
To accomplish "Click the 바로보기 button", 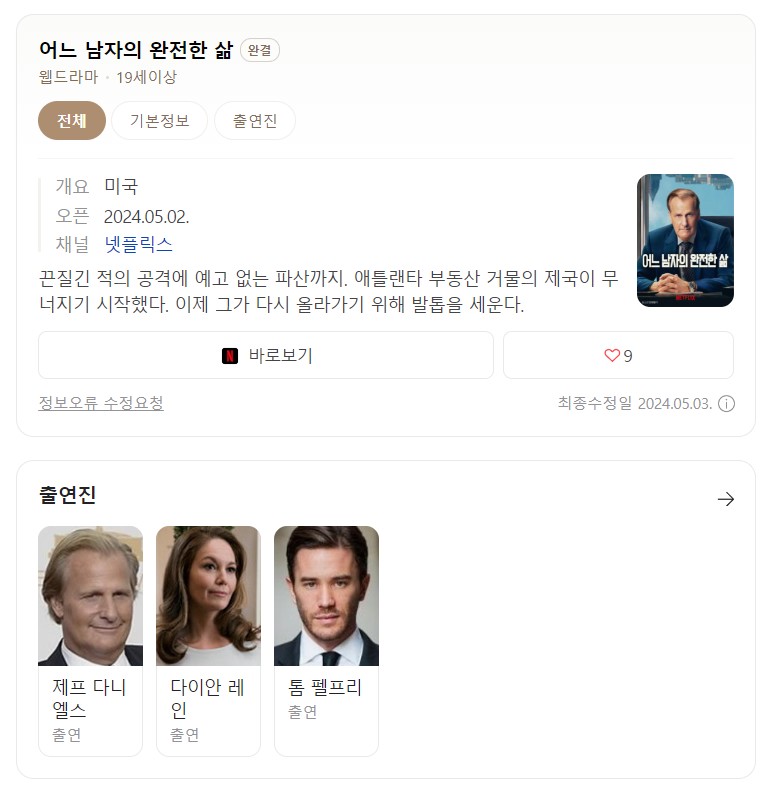I will (266, 355).
